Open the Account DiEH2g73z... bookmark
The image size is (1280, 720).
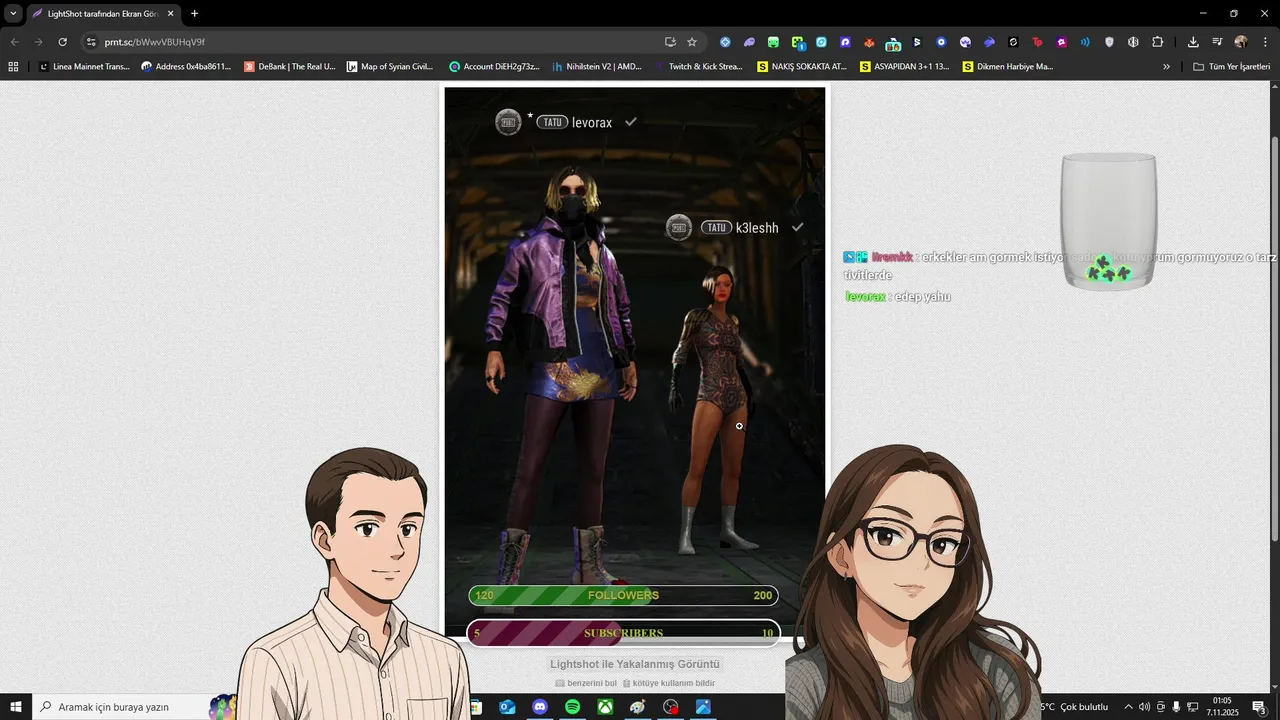tap(495, 67)
